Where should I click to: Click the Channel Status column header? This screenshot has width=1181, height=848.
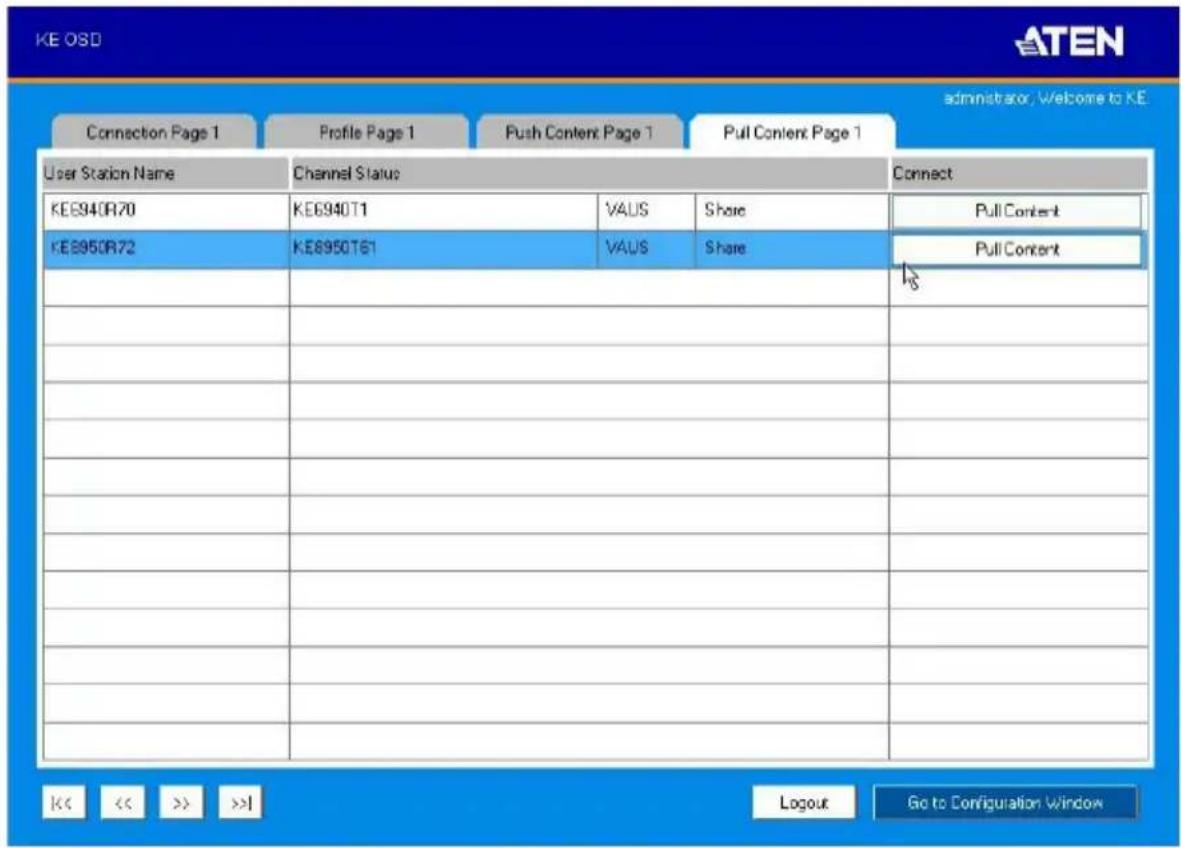click(x=588, y=173)
